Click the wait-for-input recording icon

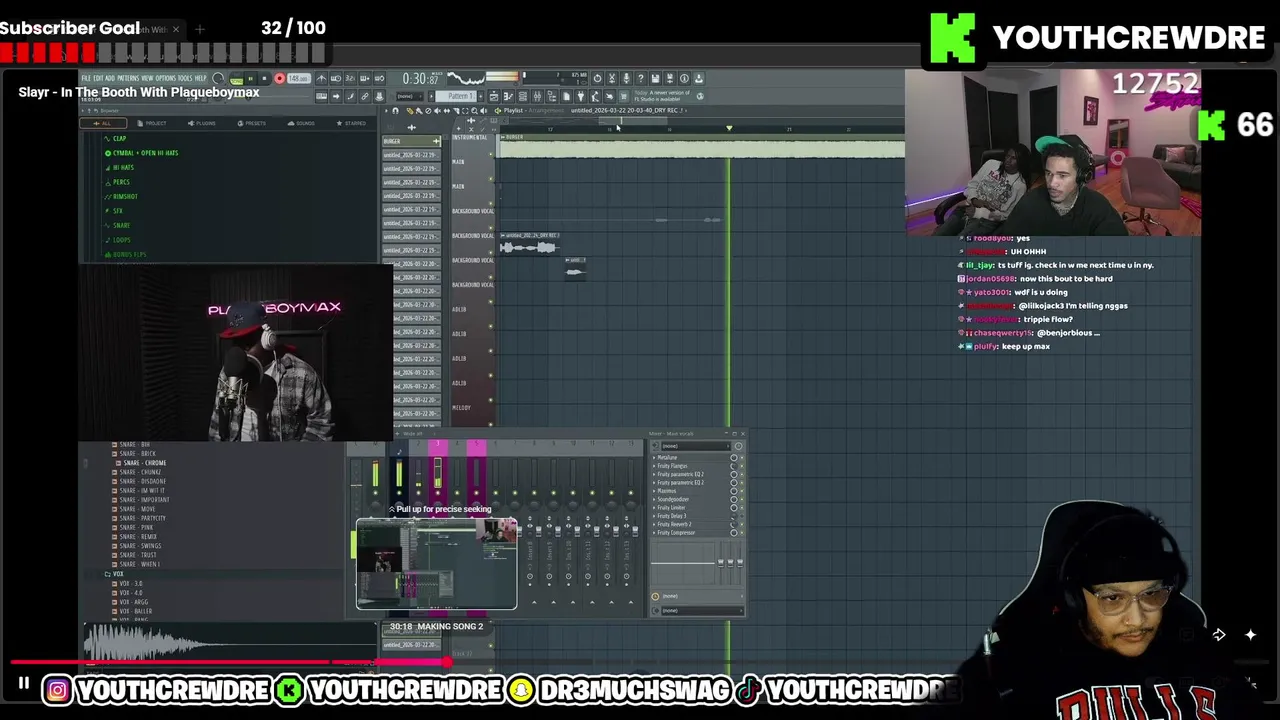click(336, 78)
